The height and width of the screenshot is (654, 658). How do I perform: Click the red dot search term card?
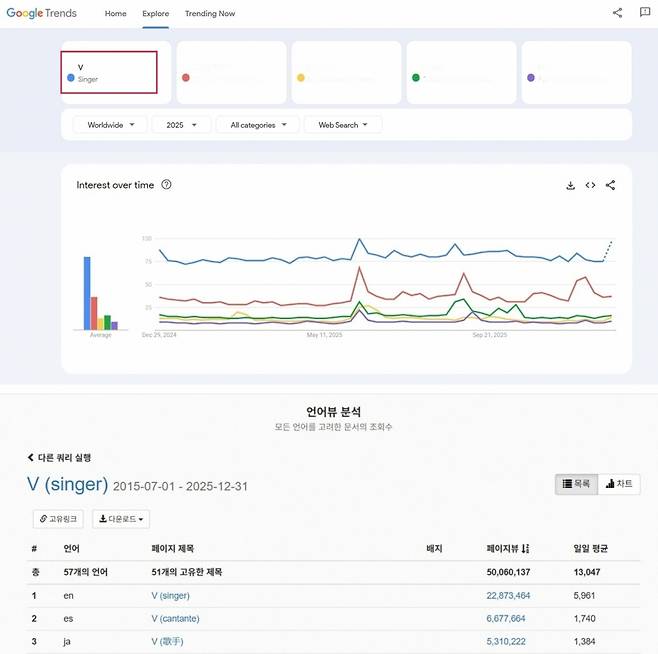pyautogui.click(x=232, y=72)
